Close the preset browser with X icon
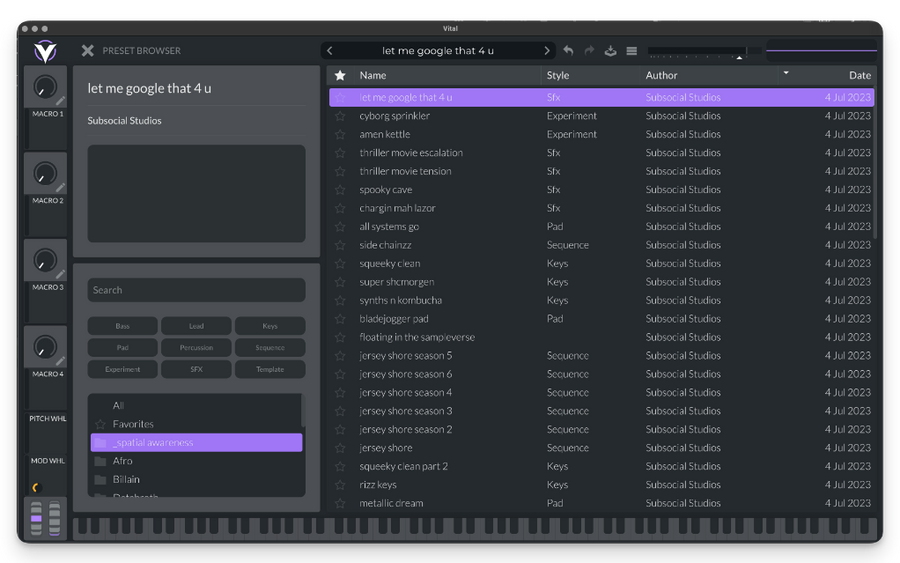Image resolution: width=900 pixels, height=563 pixels. click(x=87, y=51)
